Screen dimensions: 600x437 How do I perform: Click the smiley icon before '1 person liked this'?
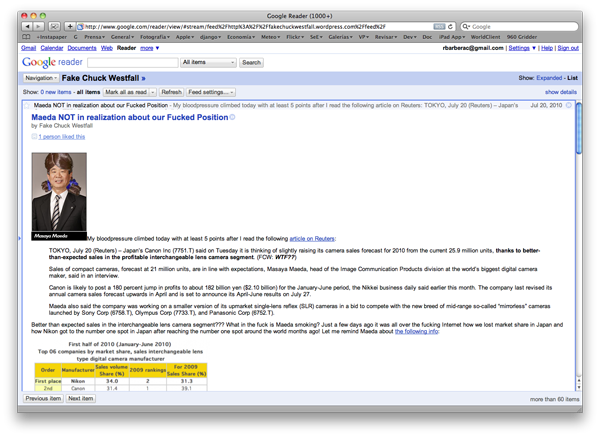(34, 137)
